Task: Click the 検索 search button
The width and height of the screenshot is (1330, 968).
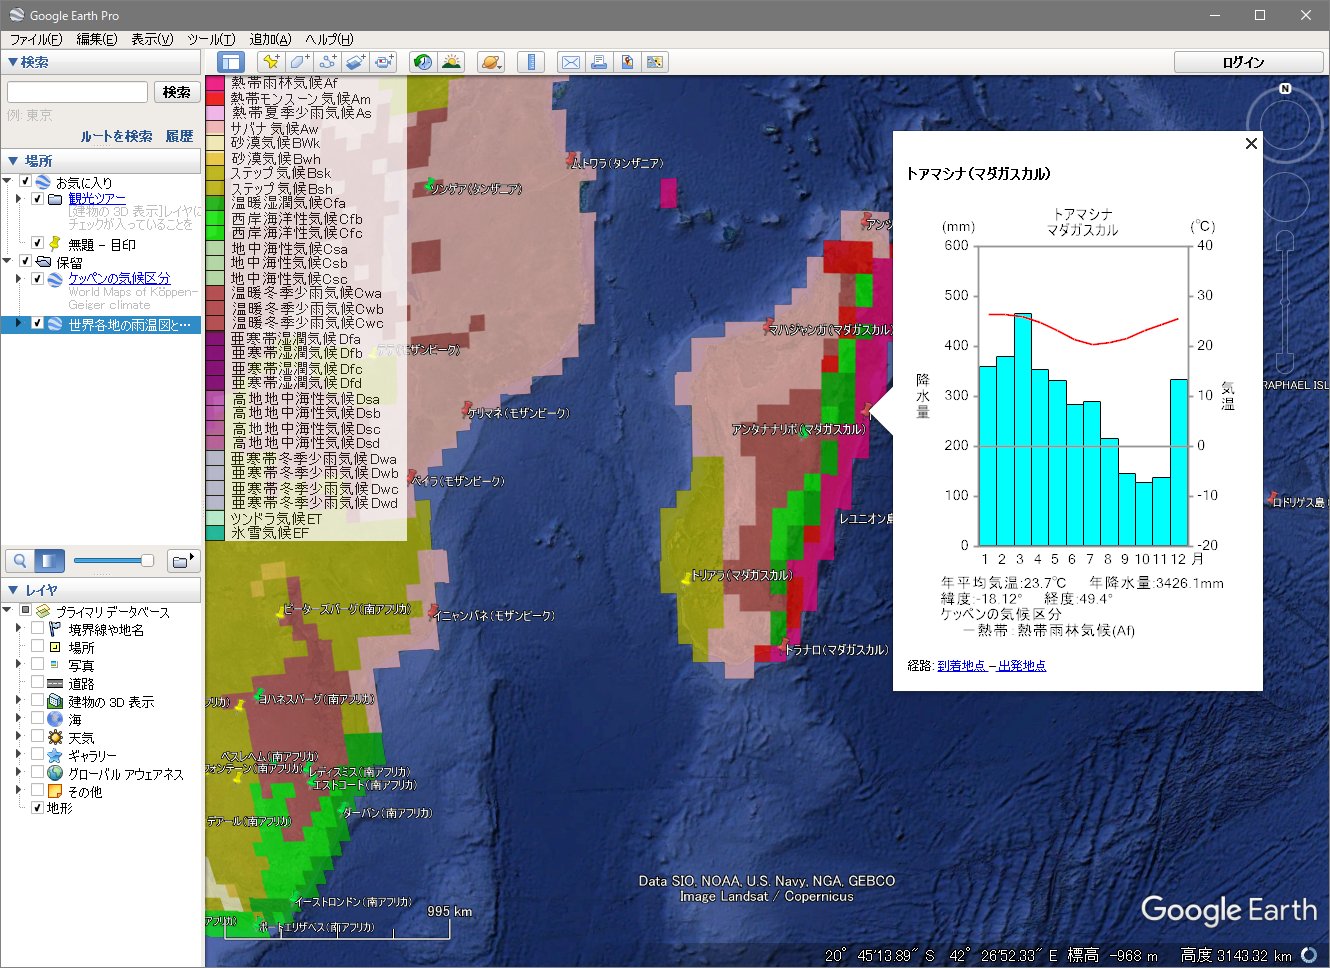Action: pyautogui.click(x=177, y=92)
